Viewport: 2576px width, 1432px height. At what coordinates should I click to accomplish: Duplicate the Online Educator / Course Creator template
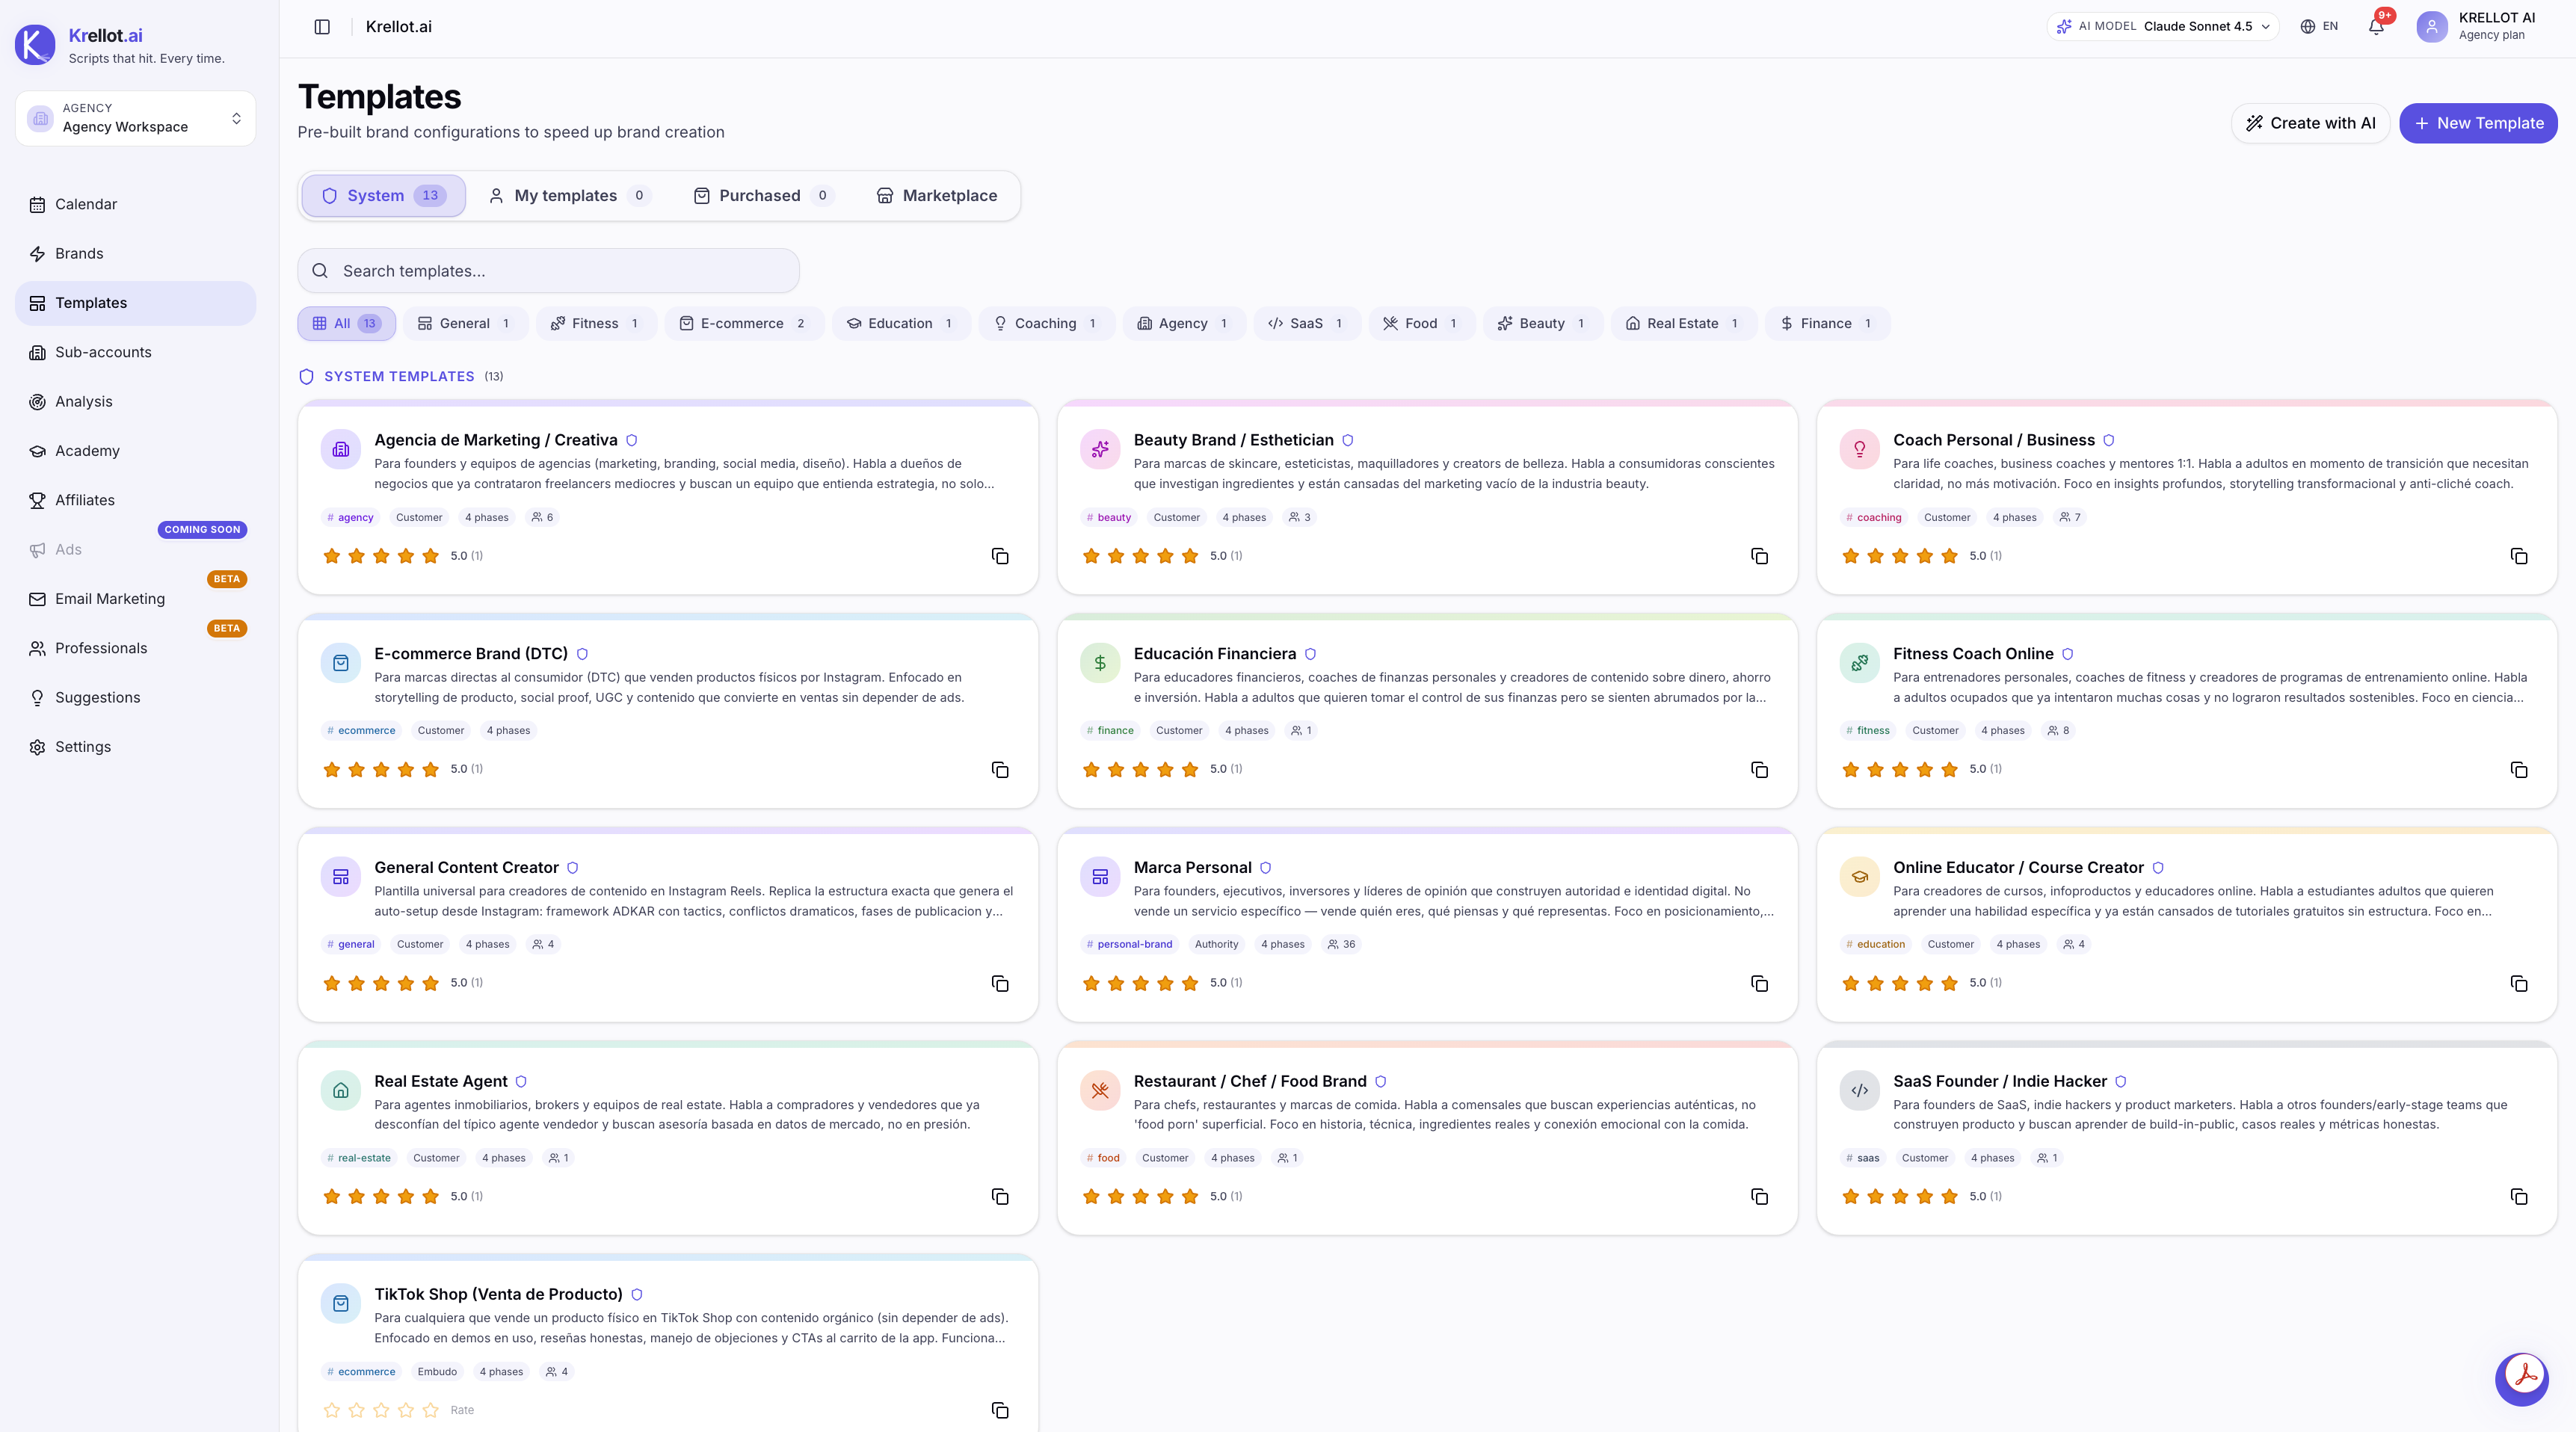point(2519,984)
